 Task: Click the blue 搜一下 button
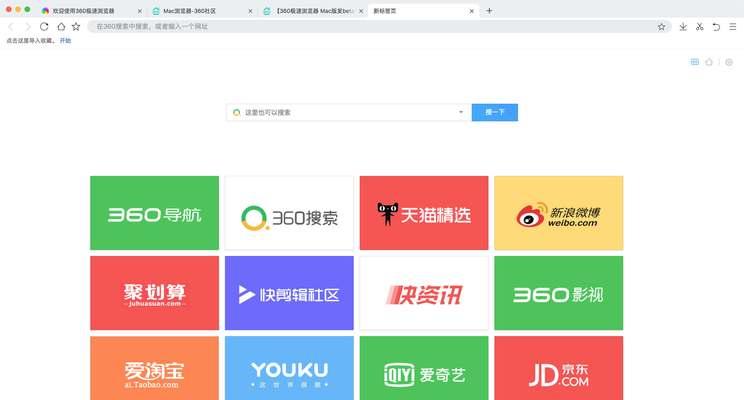point(494,112)
